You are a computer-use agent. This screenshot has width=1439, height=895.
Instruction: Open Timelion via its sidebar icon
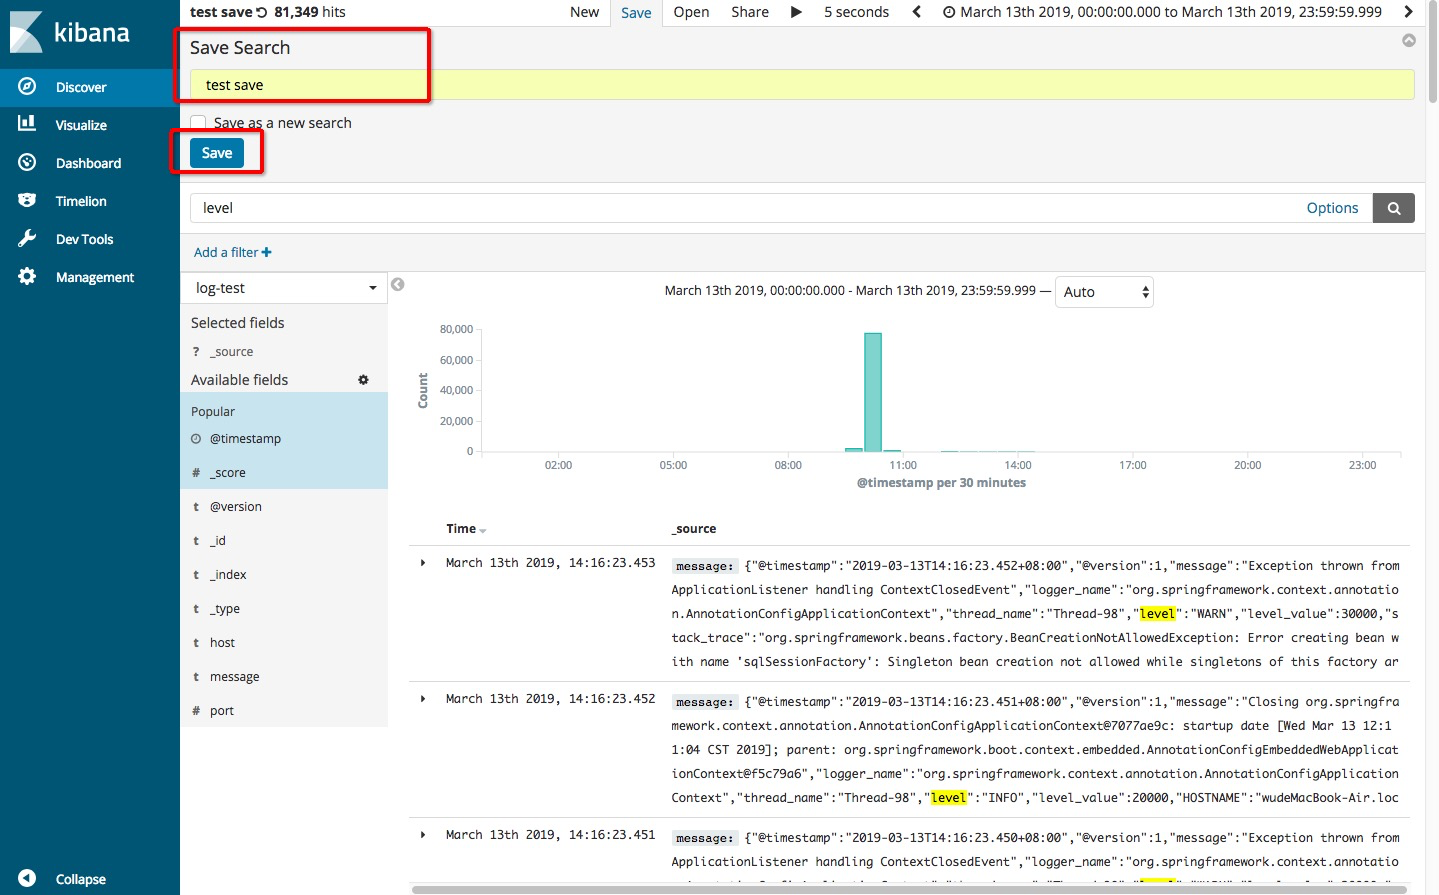pyautogui.click(x=27, y=201)
